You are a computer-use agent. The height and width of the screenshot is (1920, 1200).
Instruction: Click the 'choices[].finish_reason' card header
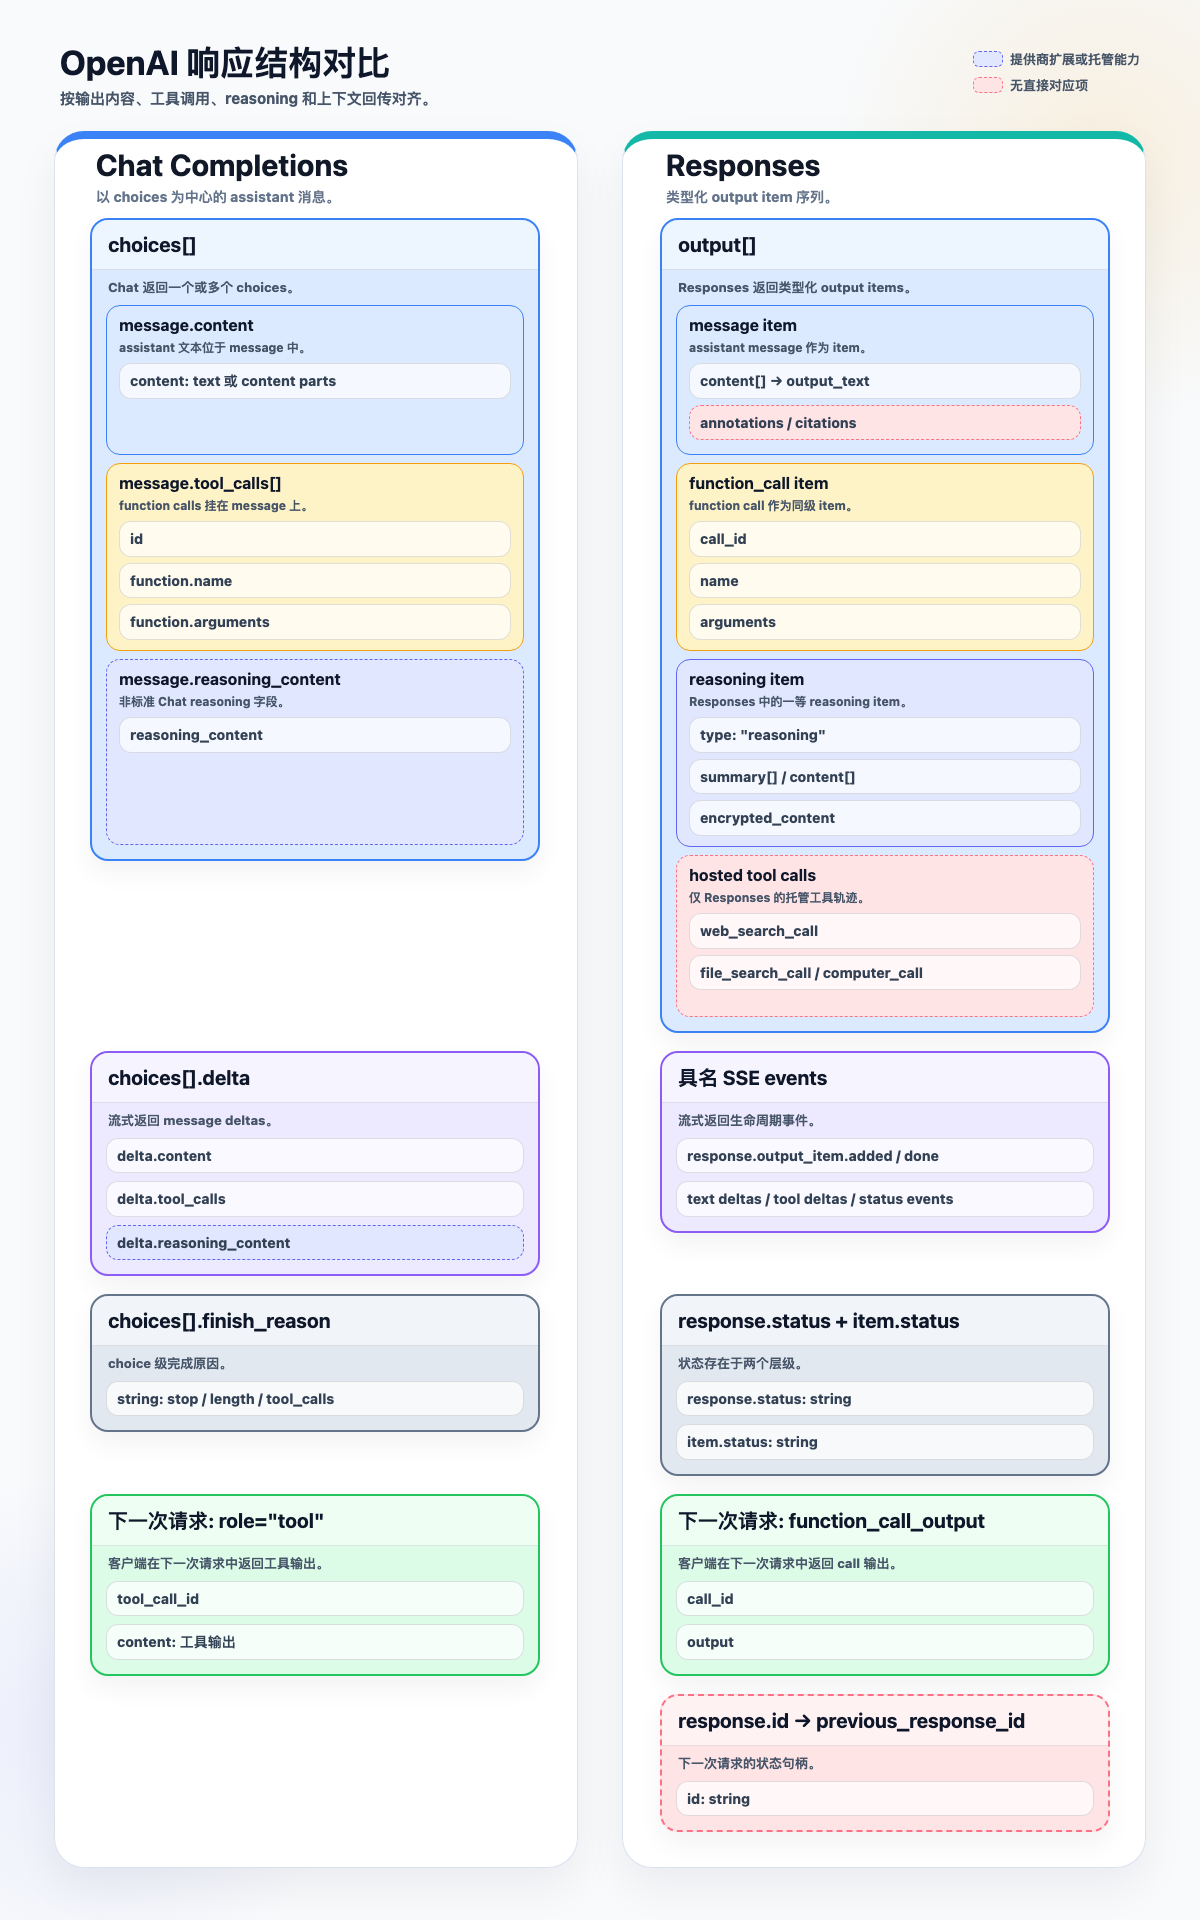315,1321
